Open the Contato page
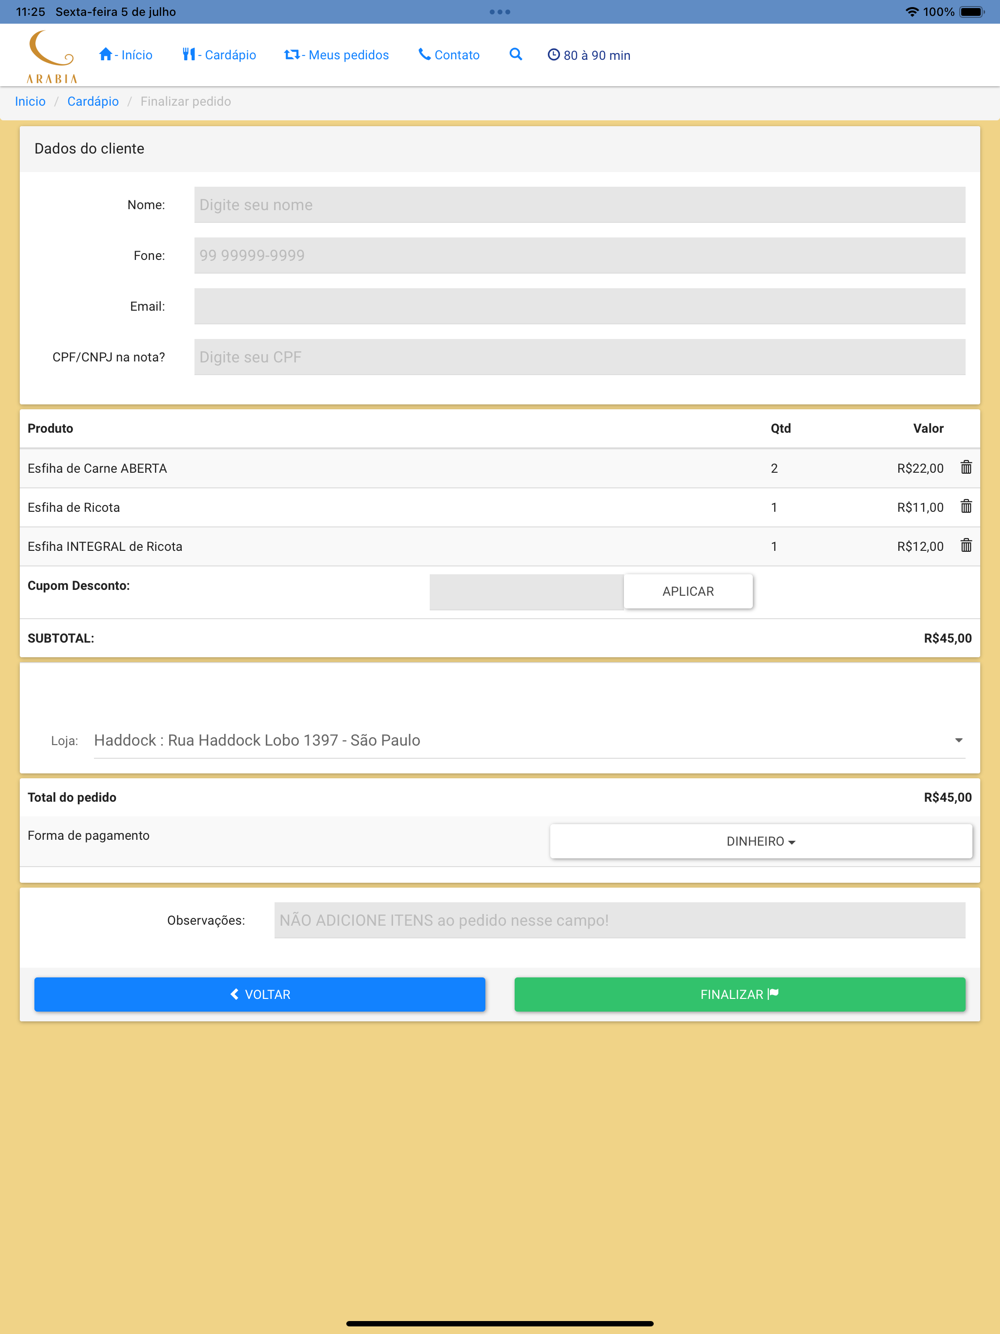This screenshot has height=1334, width=1000. pyautogui.click(x=449, y=55)
